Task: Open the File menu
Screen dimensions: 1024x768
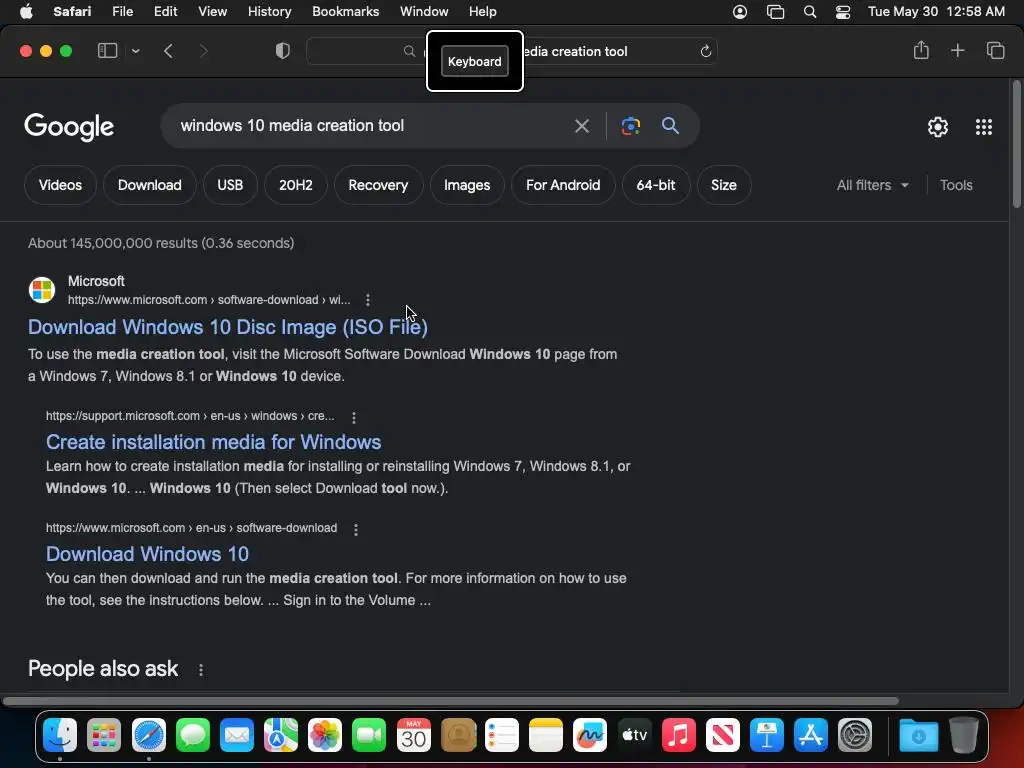Action: click(123, 12)
